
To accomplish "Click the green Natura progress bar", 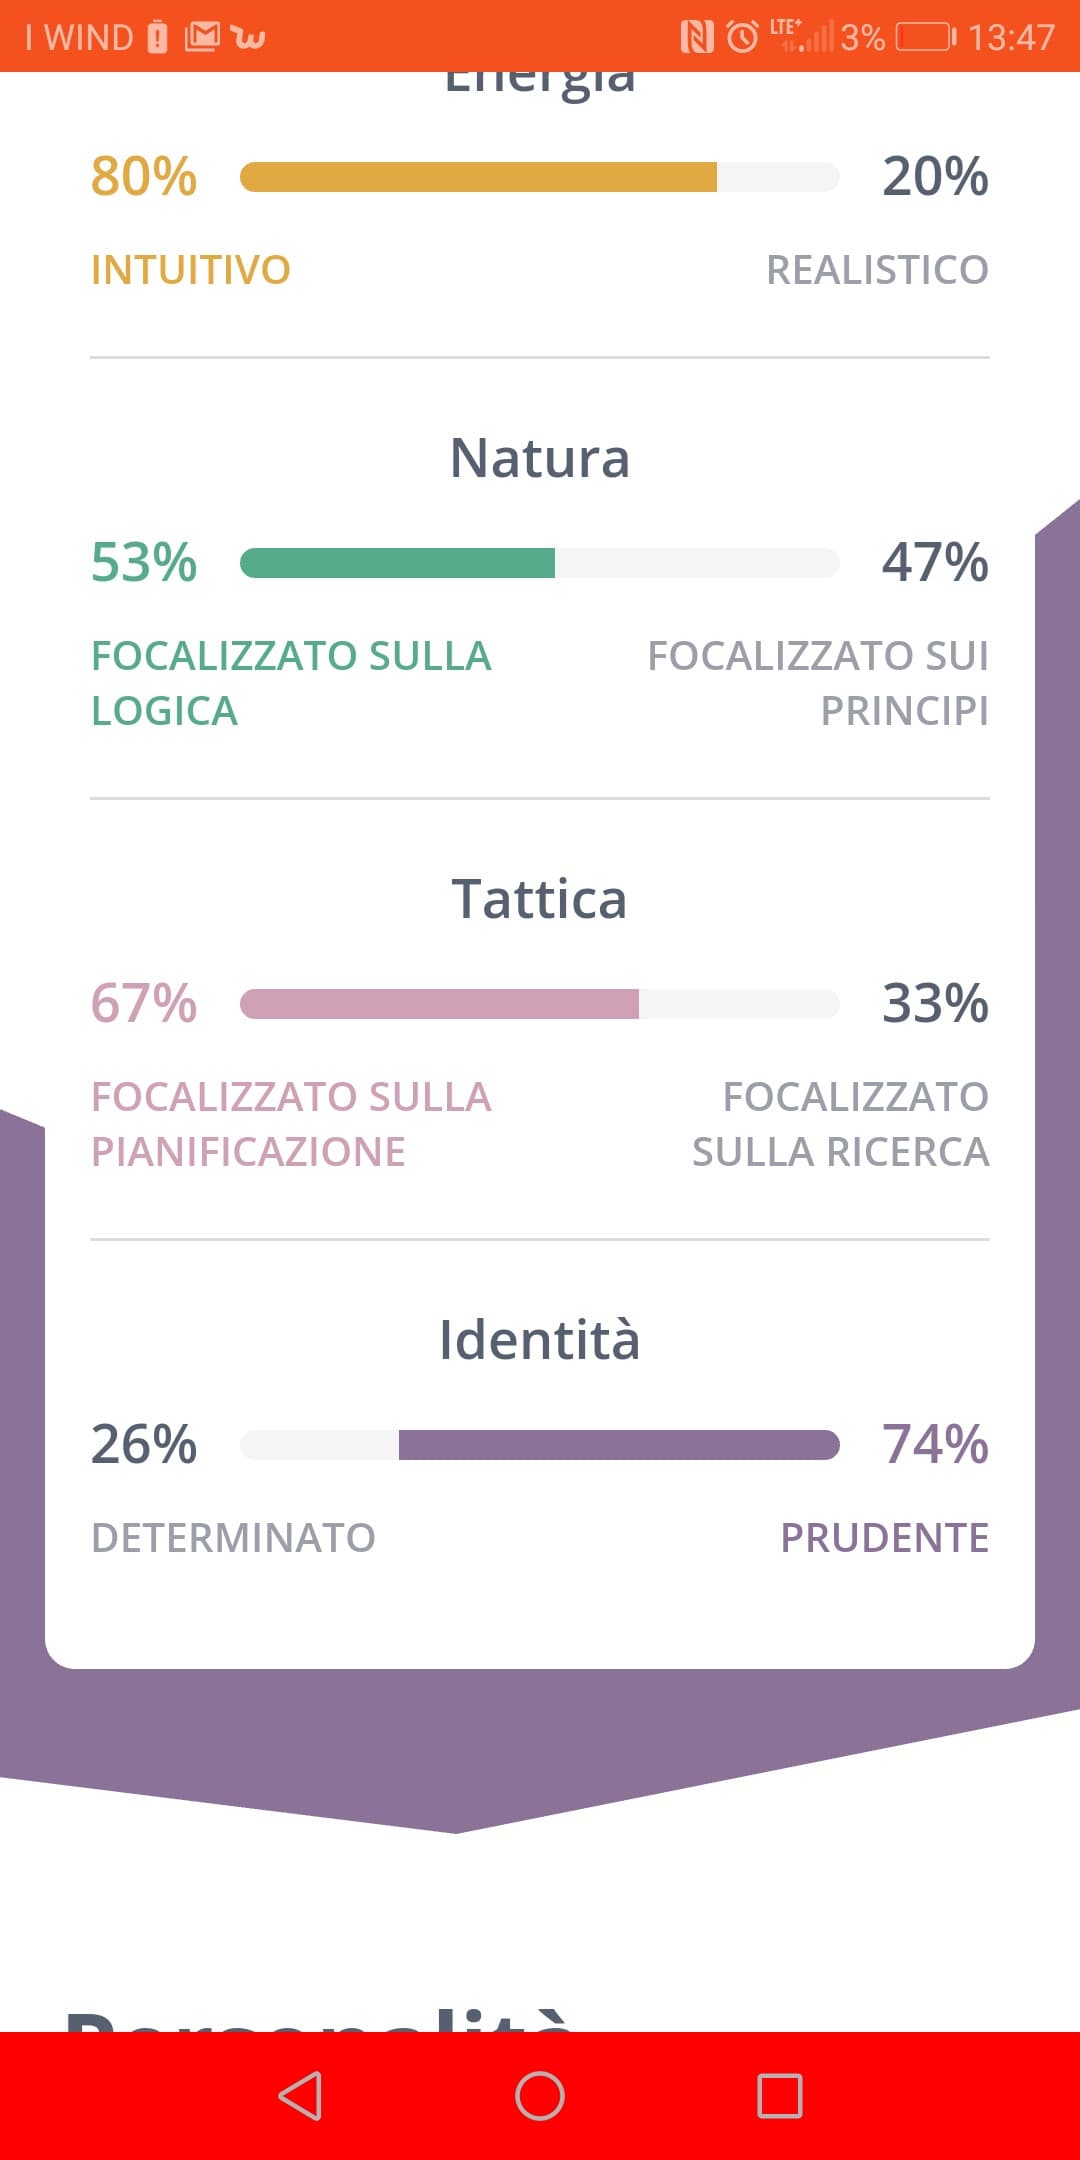I will 540,563.
